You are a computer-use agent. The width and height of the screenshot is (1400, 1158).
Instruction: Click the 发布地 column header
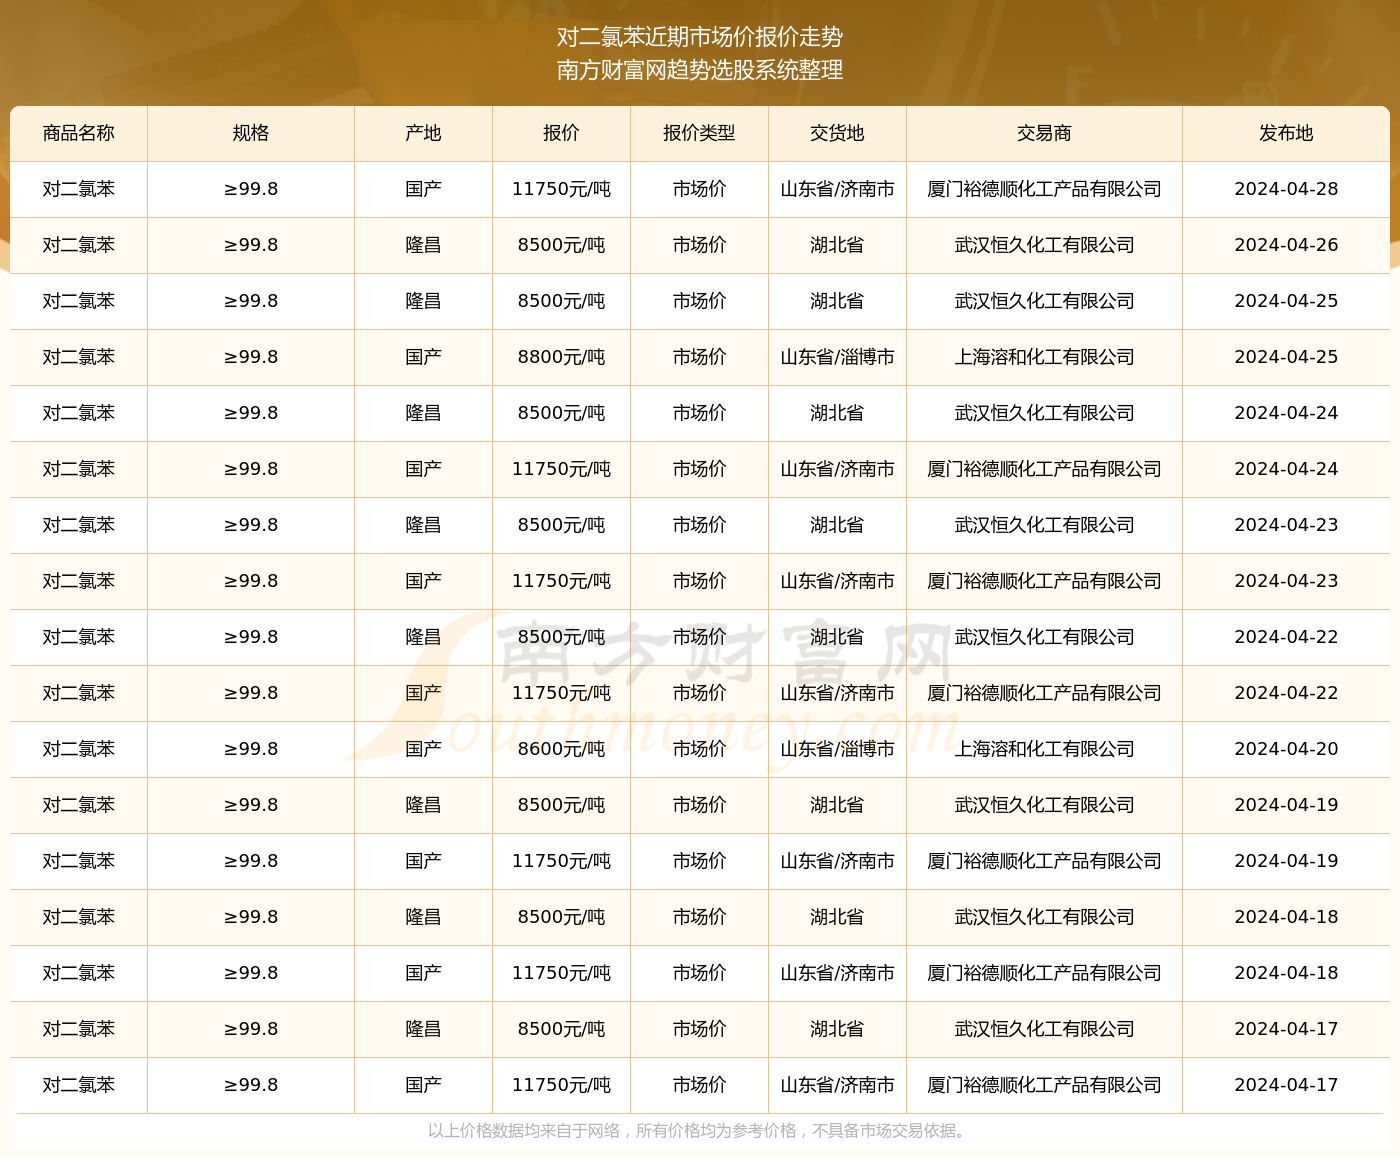pyautogui.click(x=1286, y=133)
